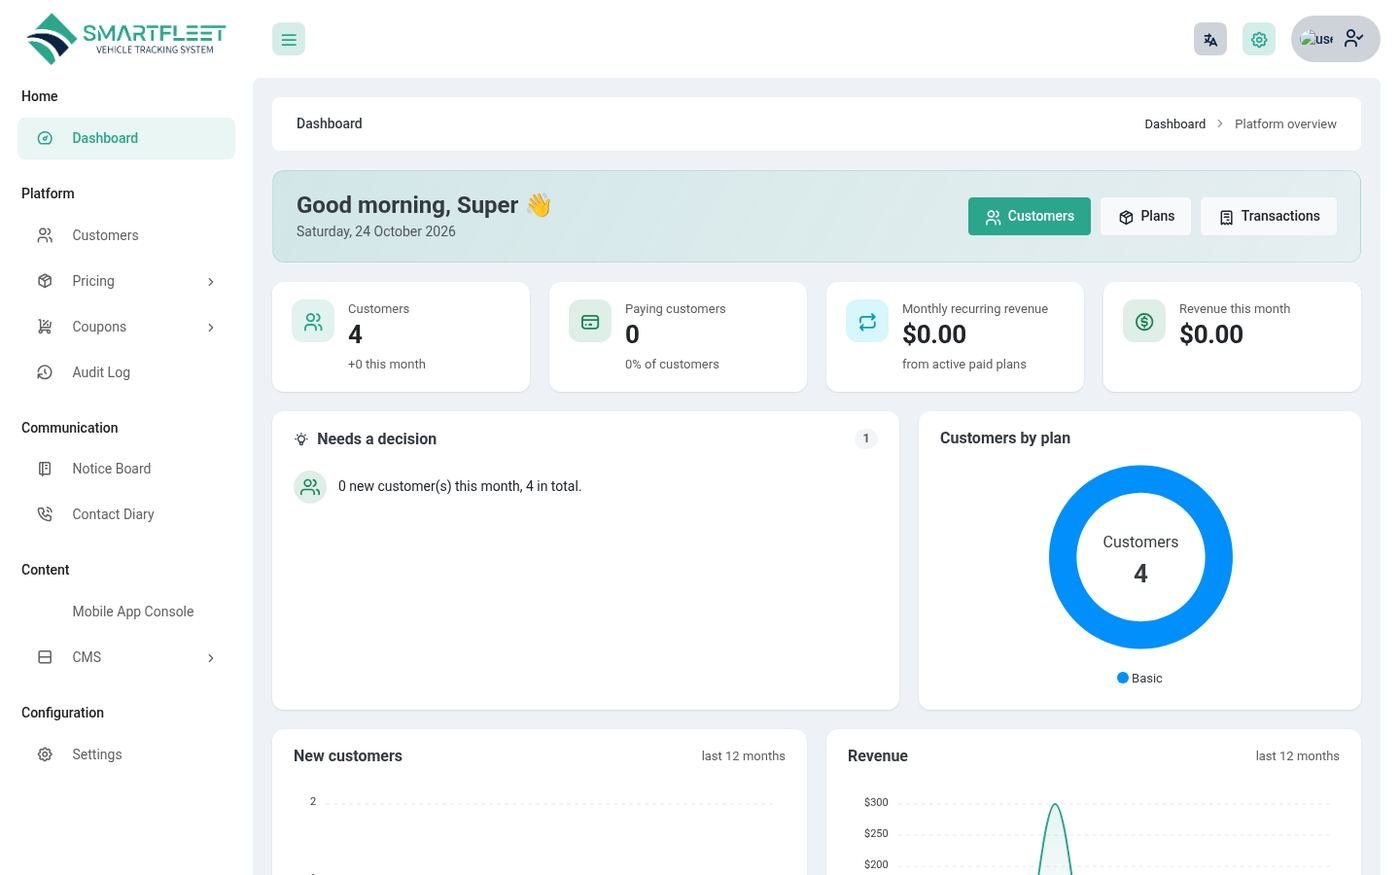Toggle the sidebar hamburger menu button

(x=288, y=39)
